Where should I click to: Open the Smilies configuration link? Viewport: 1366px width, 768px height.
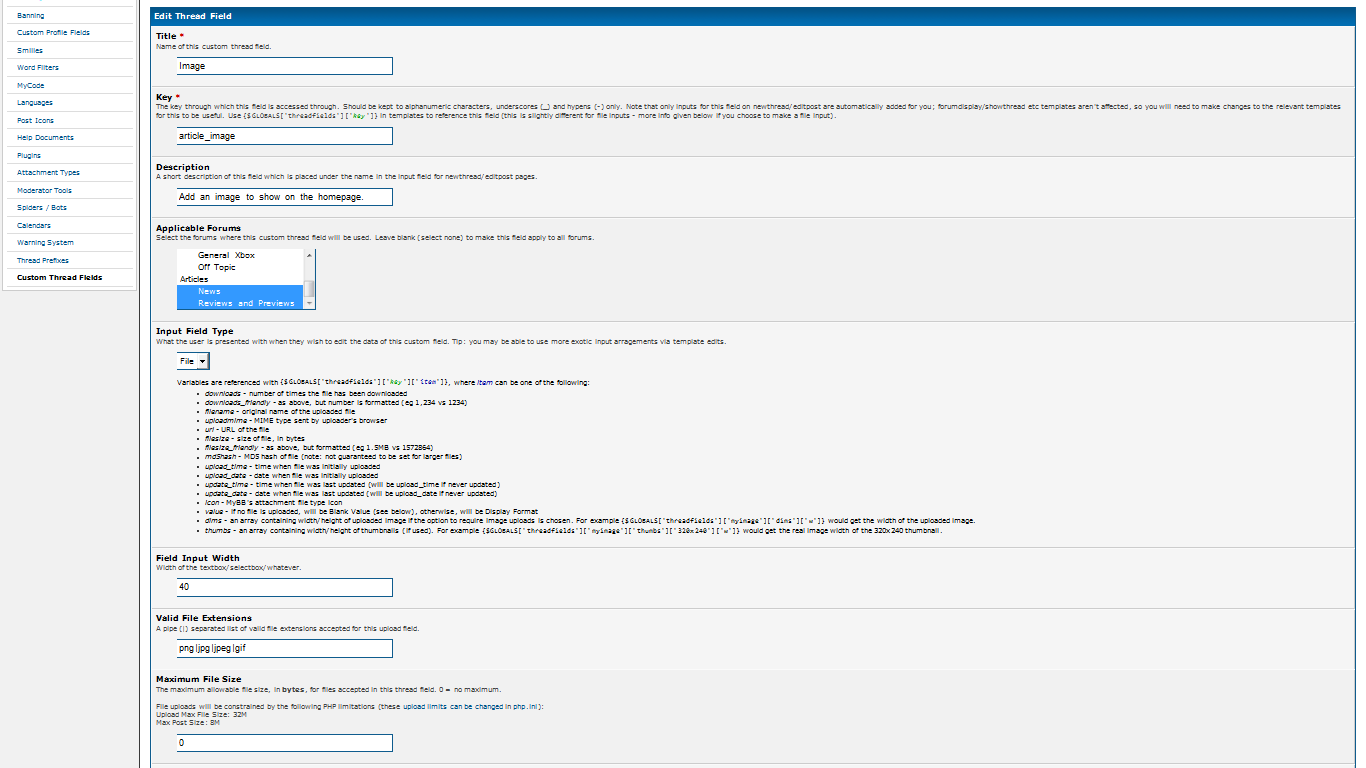pos(30,51)
